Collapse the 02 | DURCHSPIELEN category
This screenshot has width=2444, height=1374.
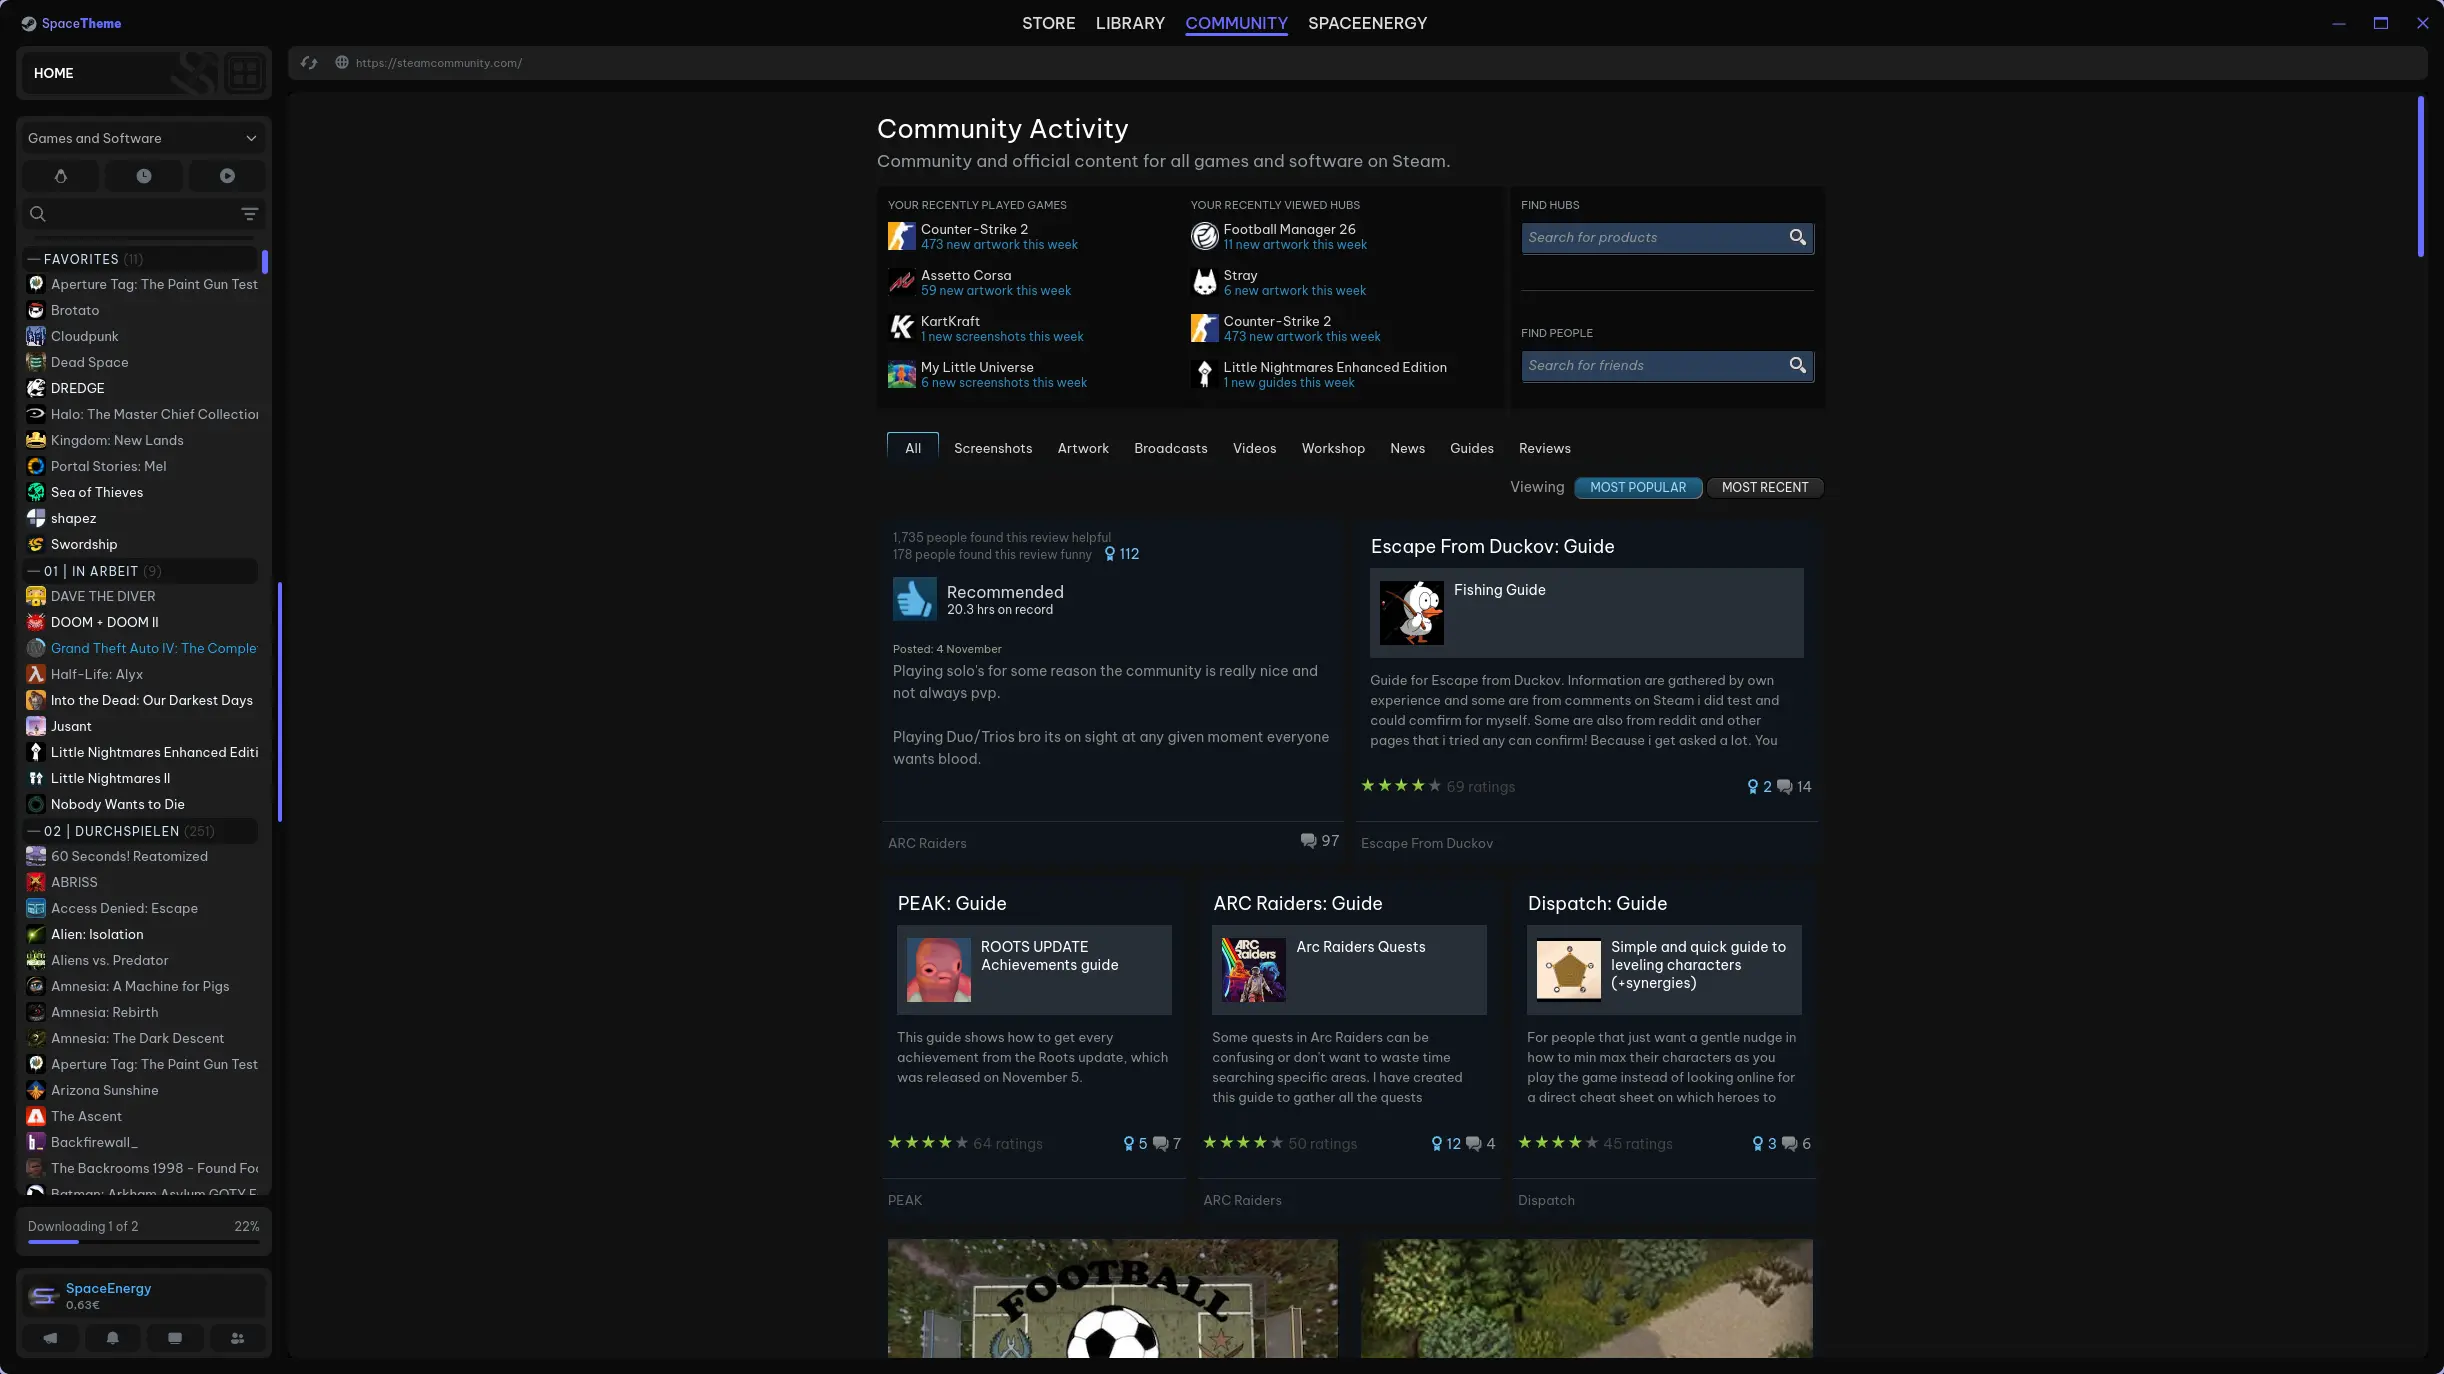pos(34,831)
